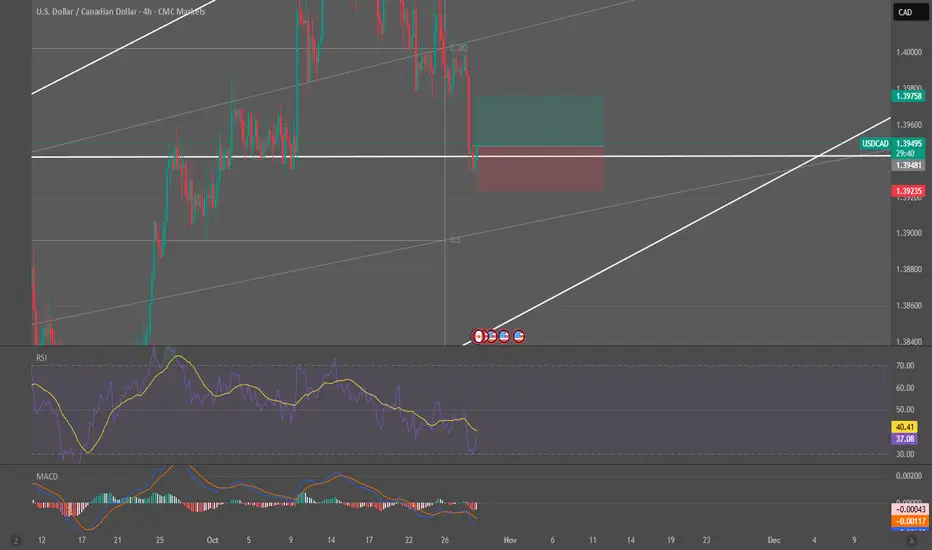
Task: Click the 1.38600 price scale value
Action: [x=909, y=306]
